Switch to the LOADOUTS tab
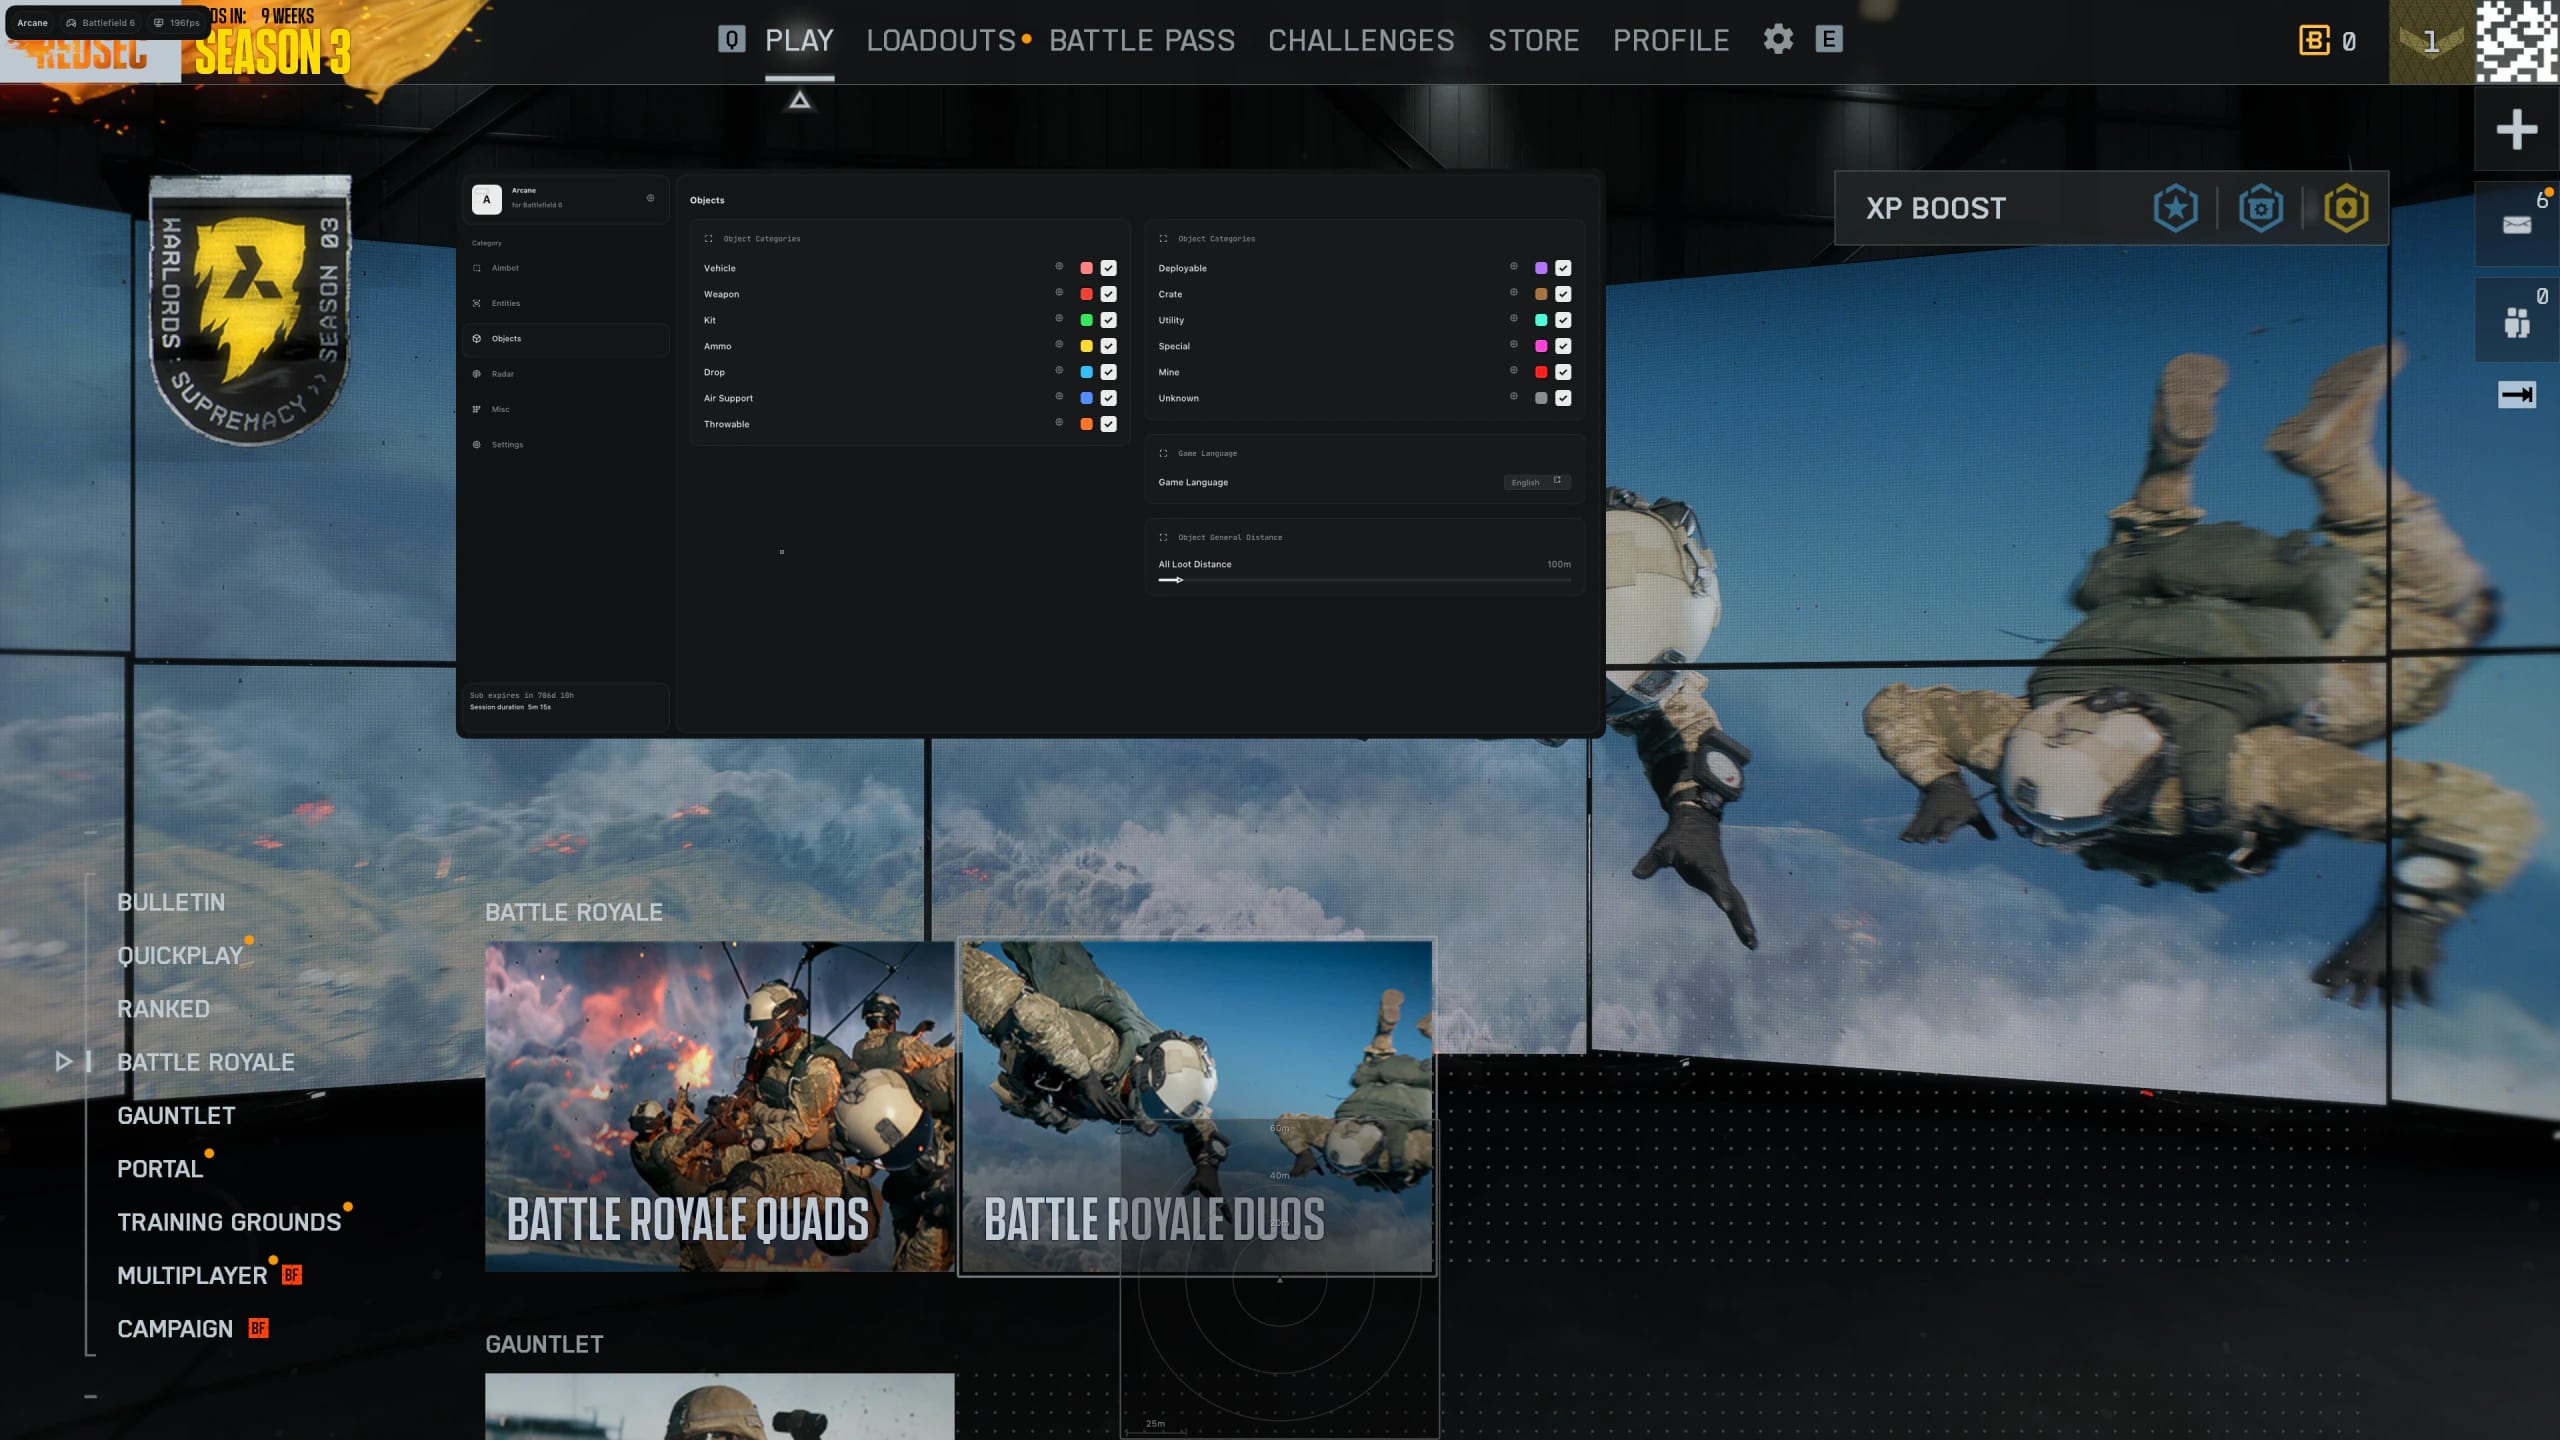This screenshot has height=1440, width=2560. (x=941, y=40)
